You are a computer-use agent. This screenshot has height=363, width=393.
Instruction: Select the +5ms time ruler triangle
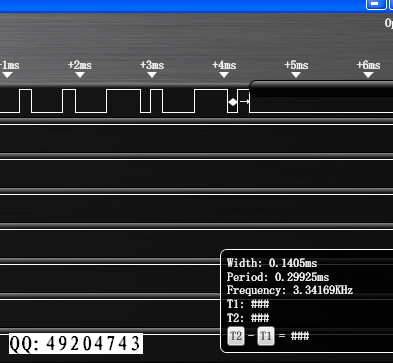click(296, 75)
